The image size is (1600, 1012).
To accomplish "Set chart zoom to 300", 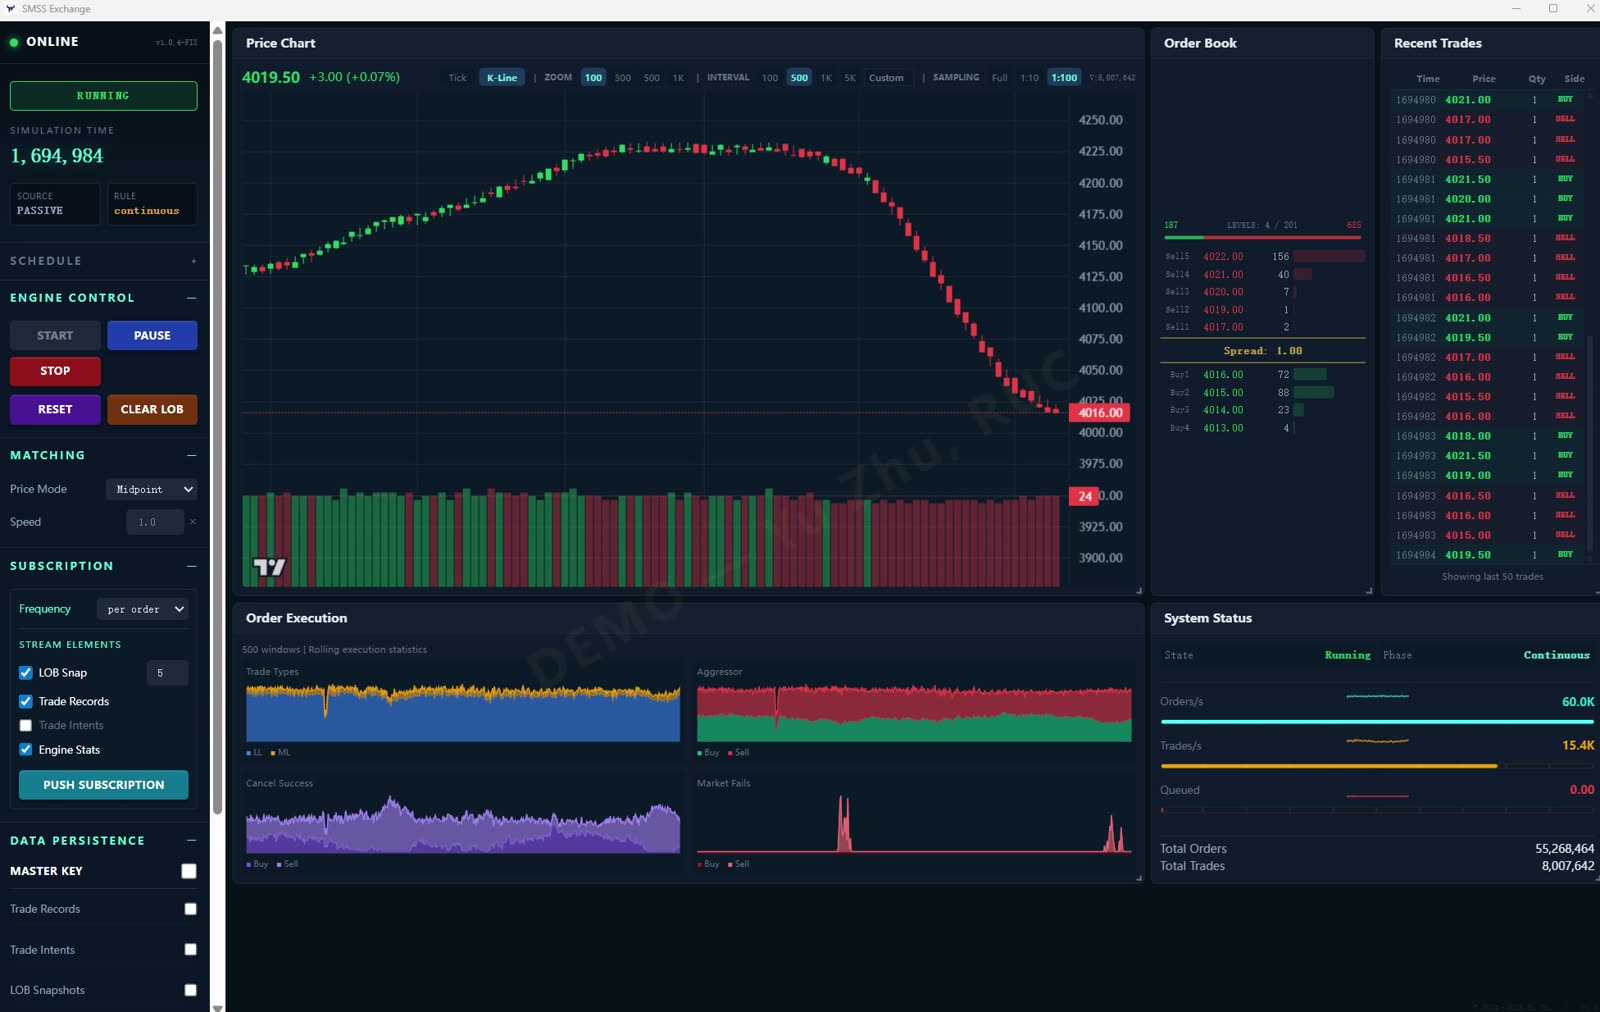I will point(622,78).
